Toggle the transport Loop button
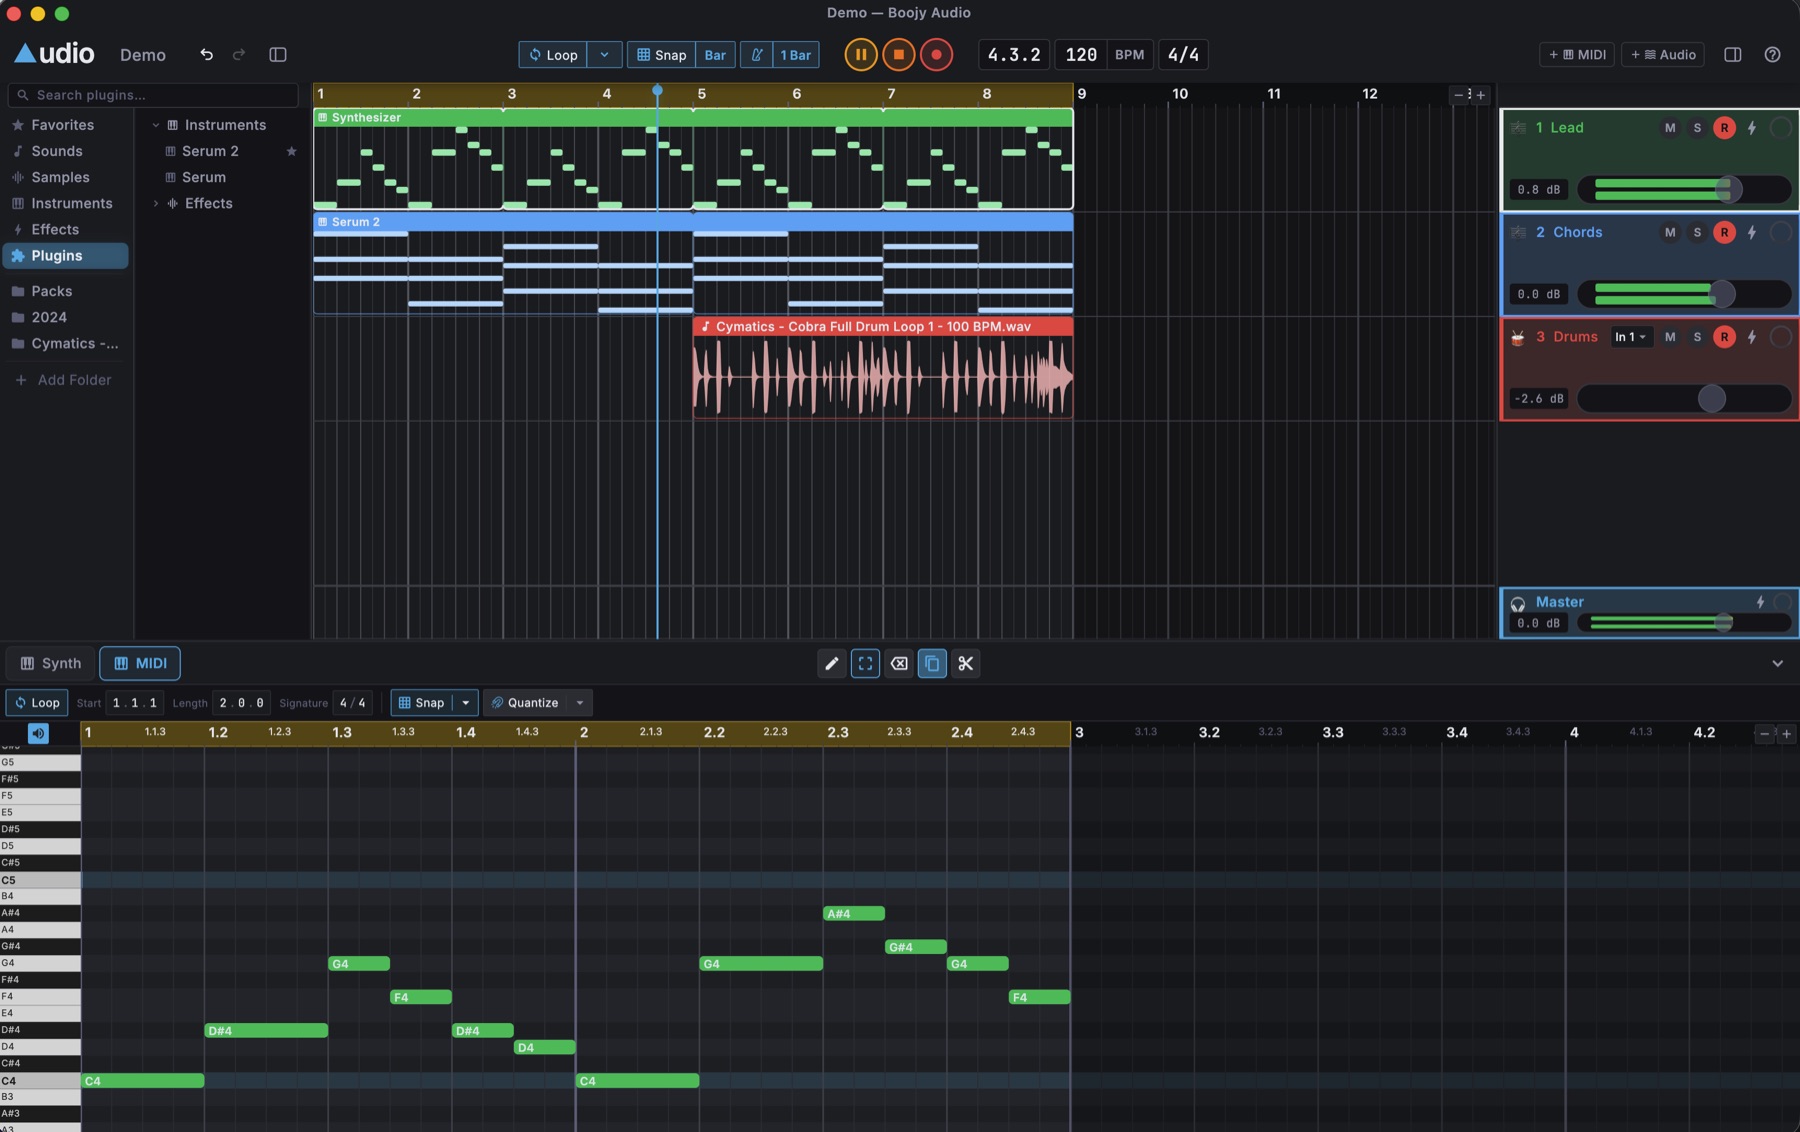The image size is (1800, 1132). point(553,54)
